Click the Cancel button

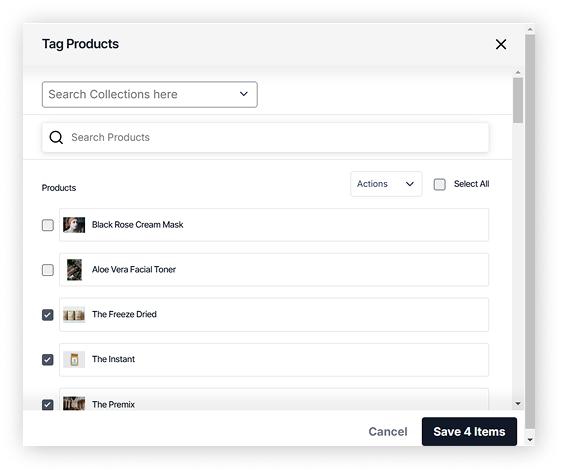point(388,431)
